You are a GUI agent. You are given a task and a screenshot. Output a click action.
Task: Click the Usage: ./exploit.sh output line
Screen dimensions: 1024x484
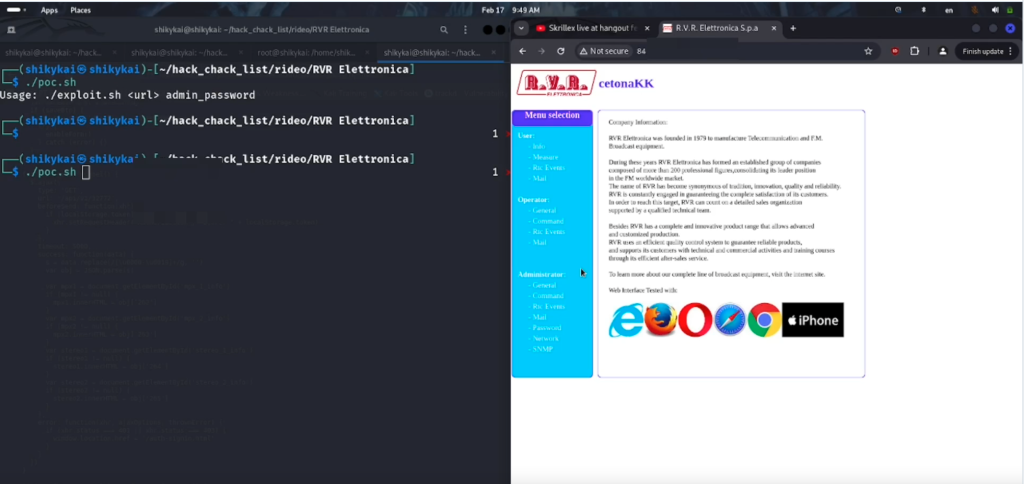127,95
